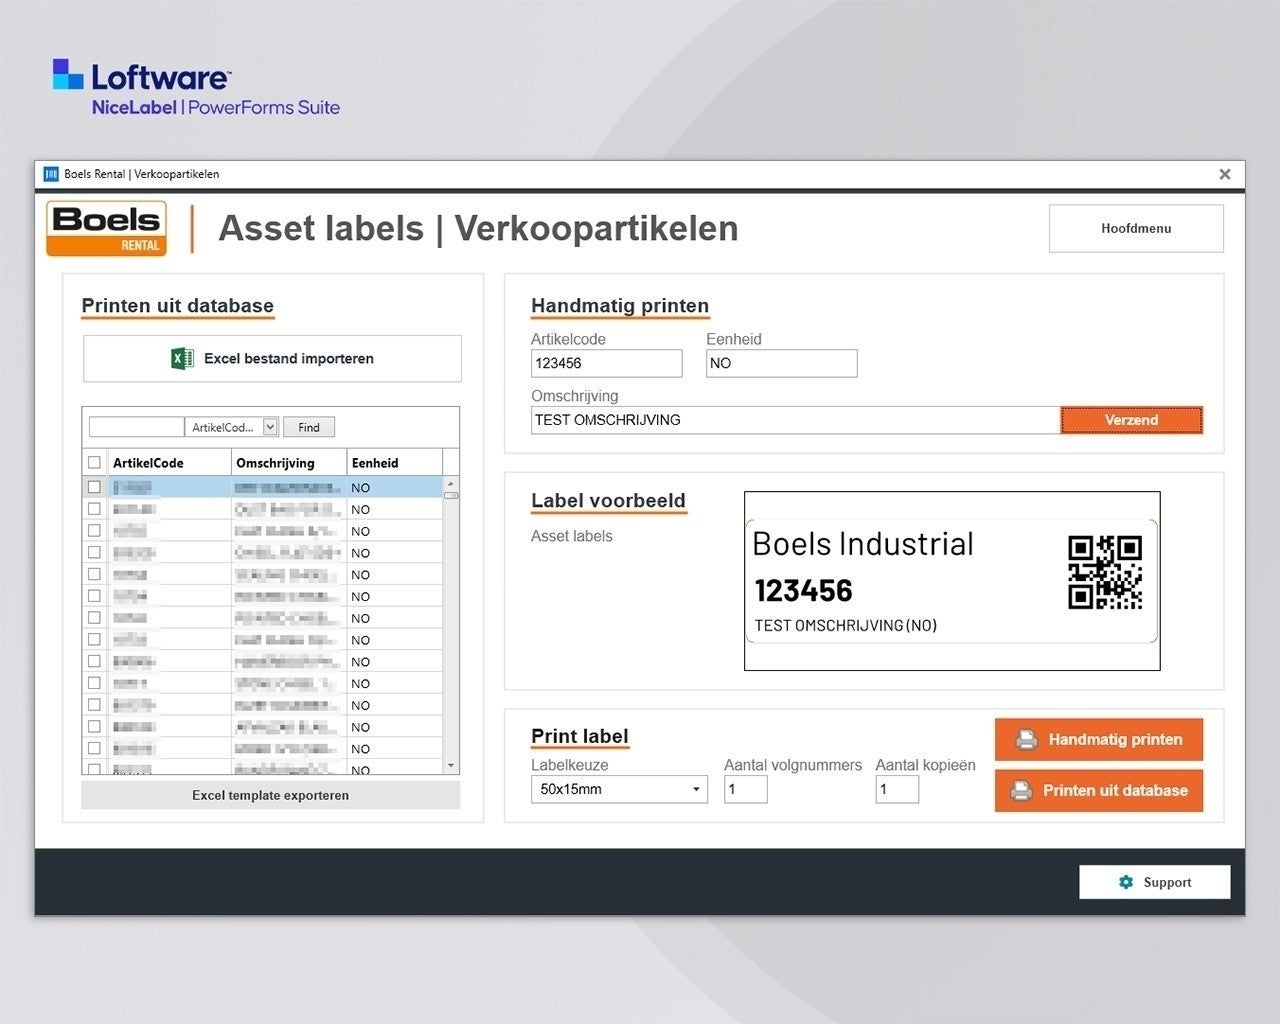1280x1024 pixels.
Task: Click Excel template exporteren button
Action: coord(270,795)
